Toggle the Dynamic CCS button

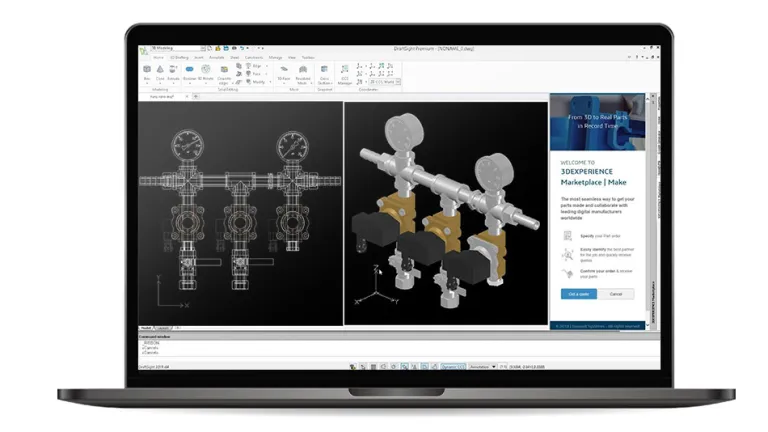[x=453, y=366]
